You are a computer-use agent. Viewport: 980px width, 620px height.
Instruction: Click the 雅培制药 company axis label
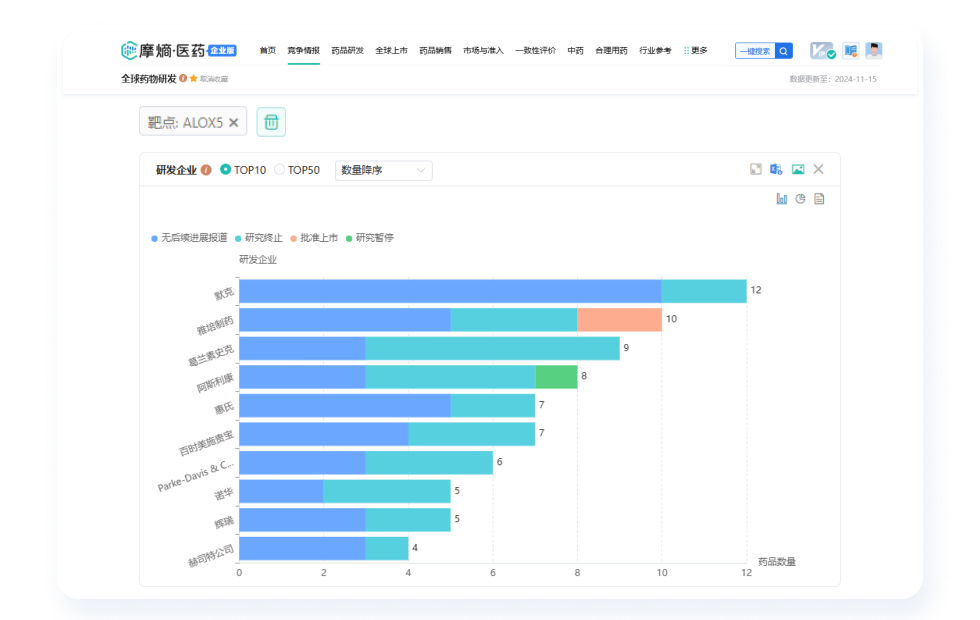(x=215, y=326)
